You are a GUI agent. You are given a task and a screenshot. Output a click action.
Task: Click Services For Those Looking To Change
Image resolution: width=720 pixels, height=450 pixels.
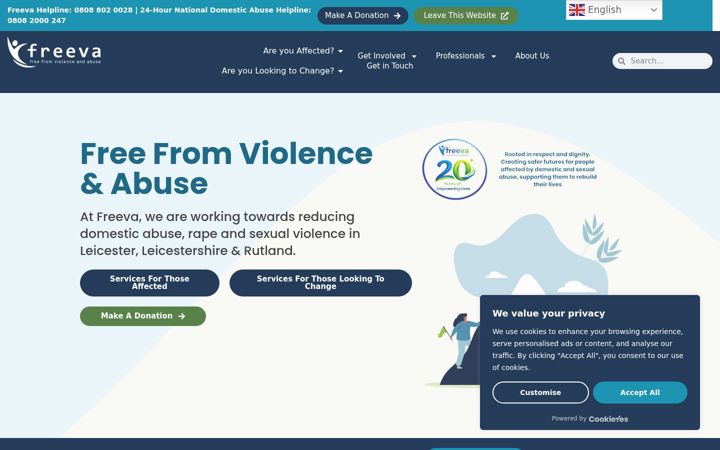(321, 282)
